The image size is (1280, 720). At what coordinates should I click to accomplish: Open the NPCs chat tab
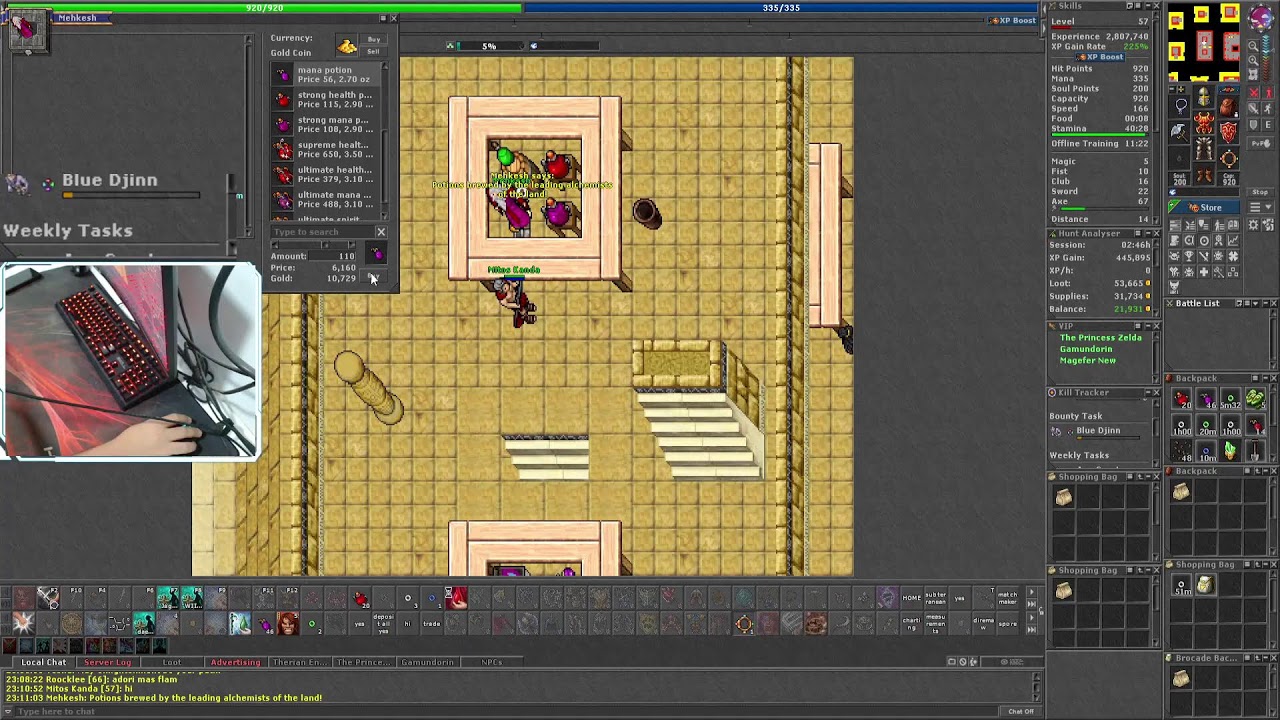click(x=491, y=662)
